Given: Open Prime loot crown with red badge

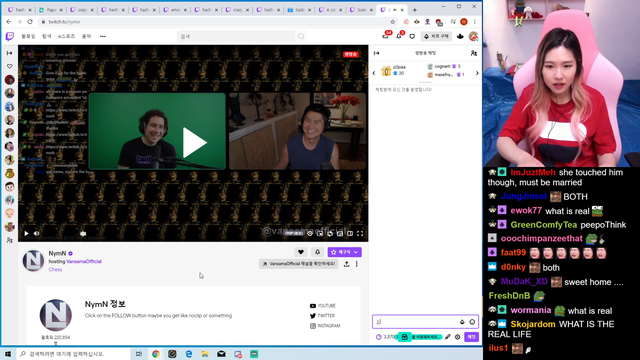Looking at the screenshot, I should (x=386, y=36).
